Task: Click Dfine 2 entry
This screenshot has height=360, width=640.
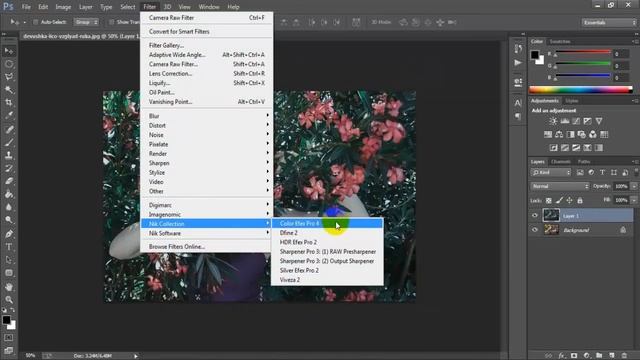Action: tap(327, 233)
